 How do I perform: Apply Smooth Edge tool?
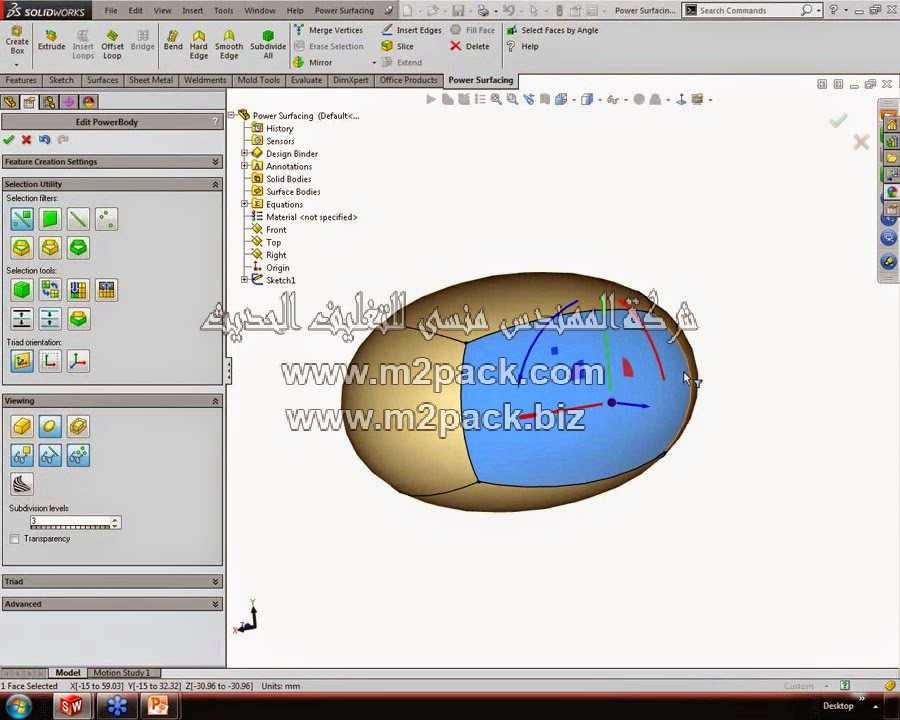click(229, 45)
